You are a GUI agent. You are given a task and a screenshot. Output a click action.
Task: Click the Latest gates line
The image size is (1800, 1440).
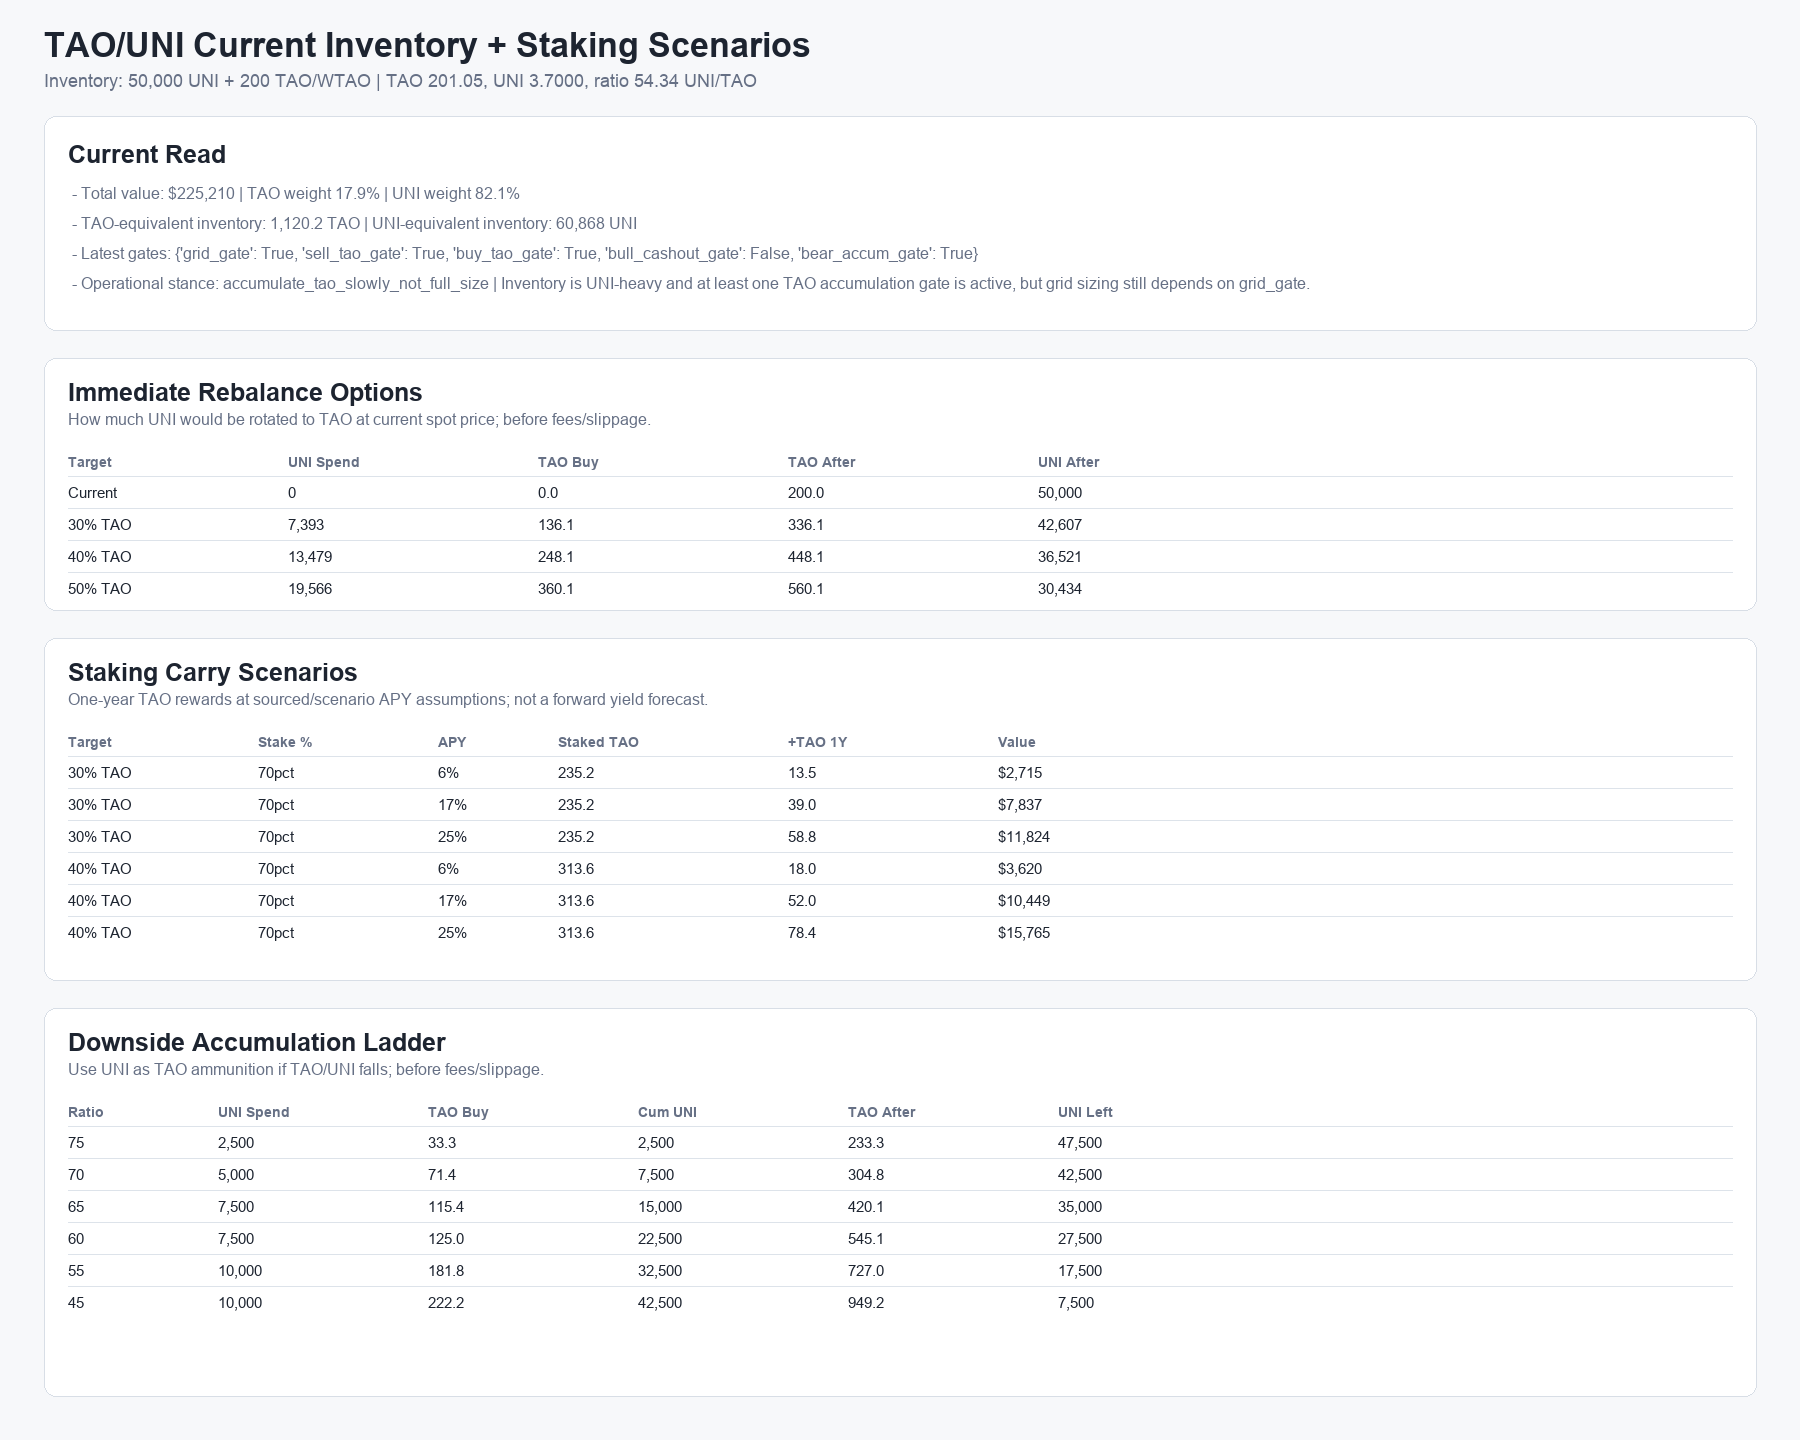click(x=525, y=254)
